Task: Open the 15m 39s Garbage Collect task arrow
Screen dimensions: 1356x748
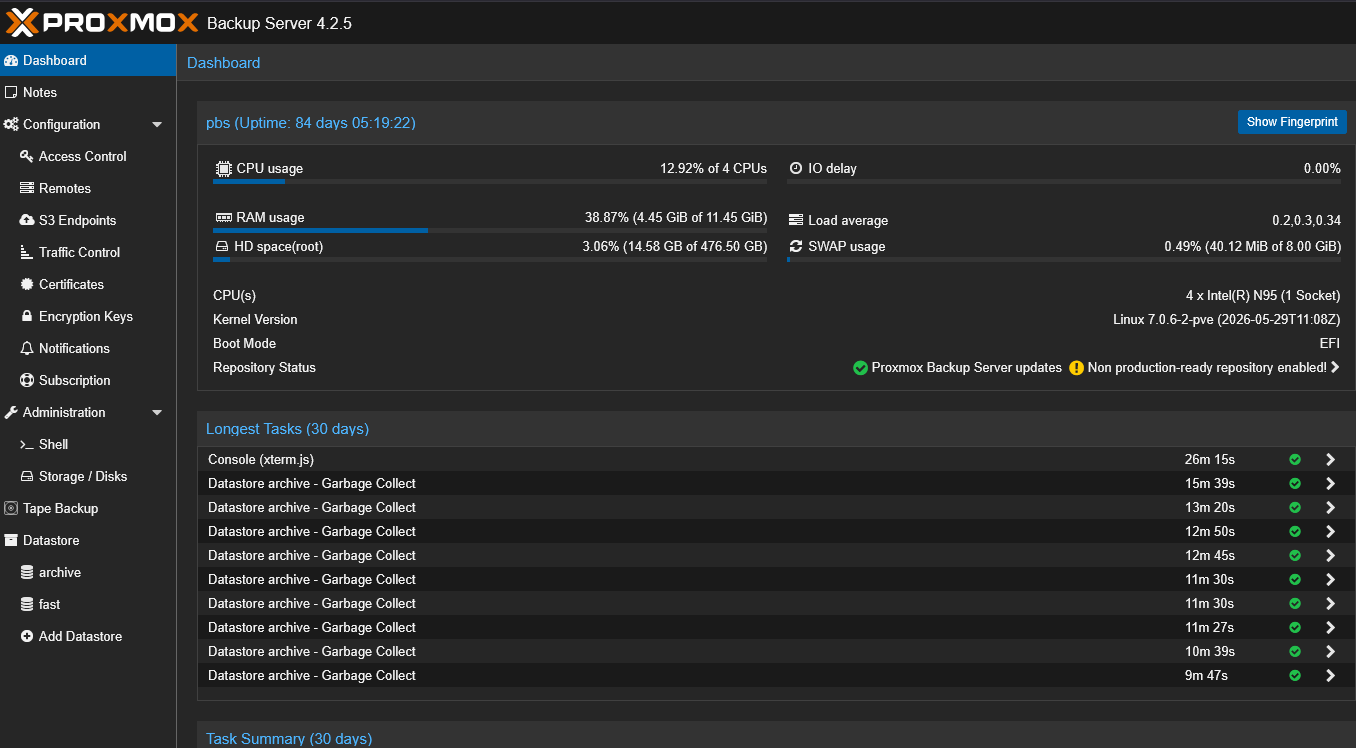Action: coord(1330,483)
